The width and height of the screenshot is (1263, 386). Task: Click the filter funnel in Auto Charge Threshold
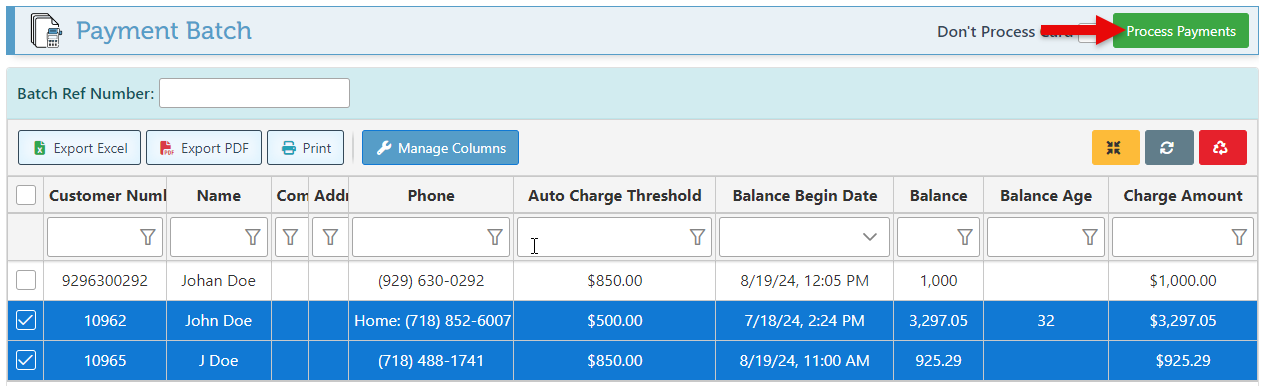(697, 237)
